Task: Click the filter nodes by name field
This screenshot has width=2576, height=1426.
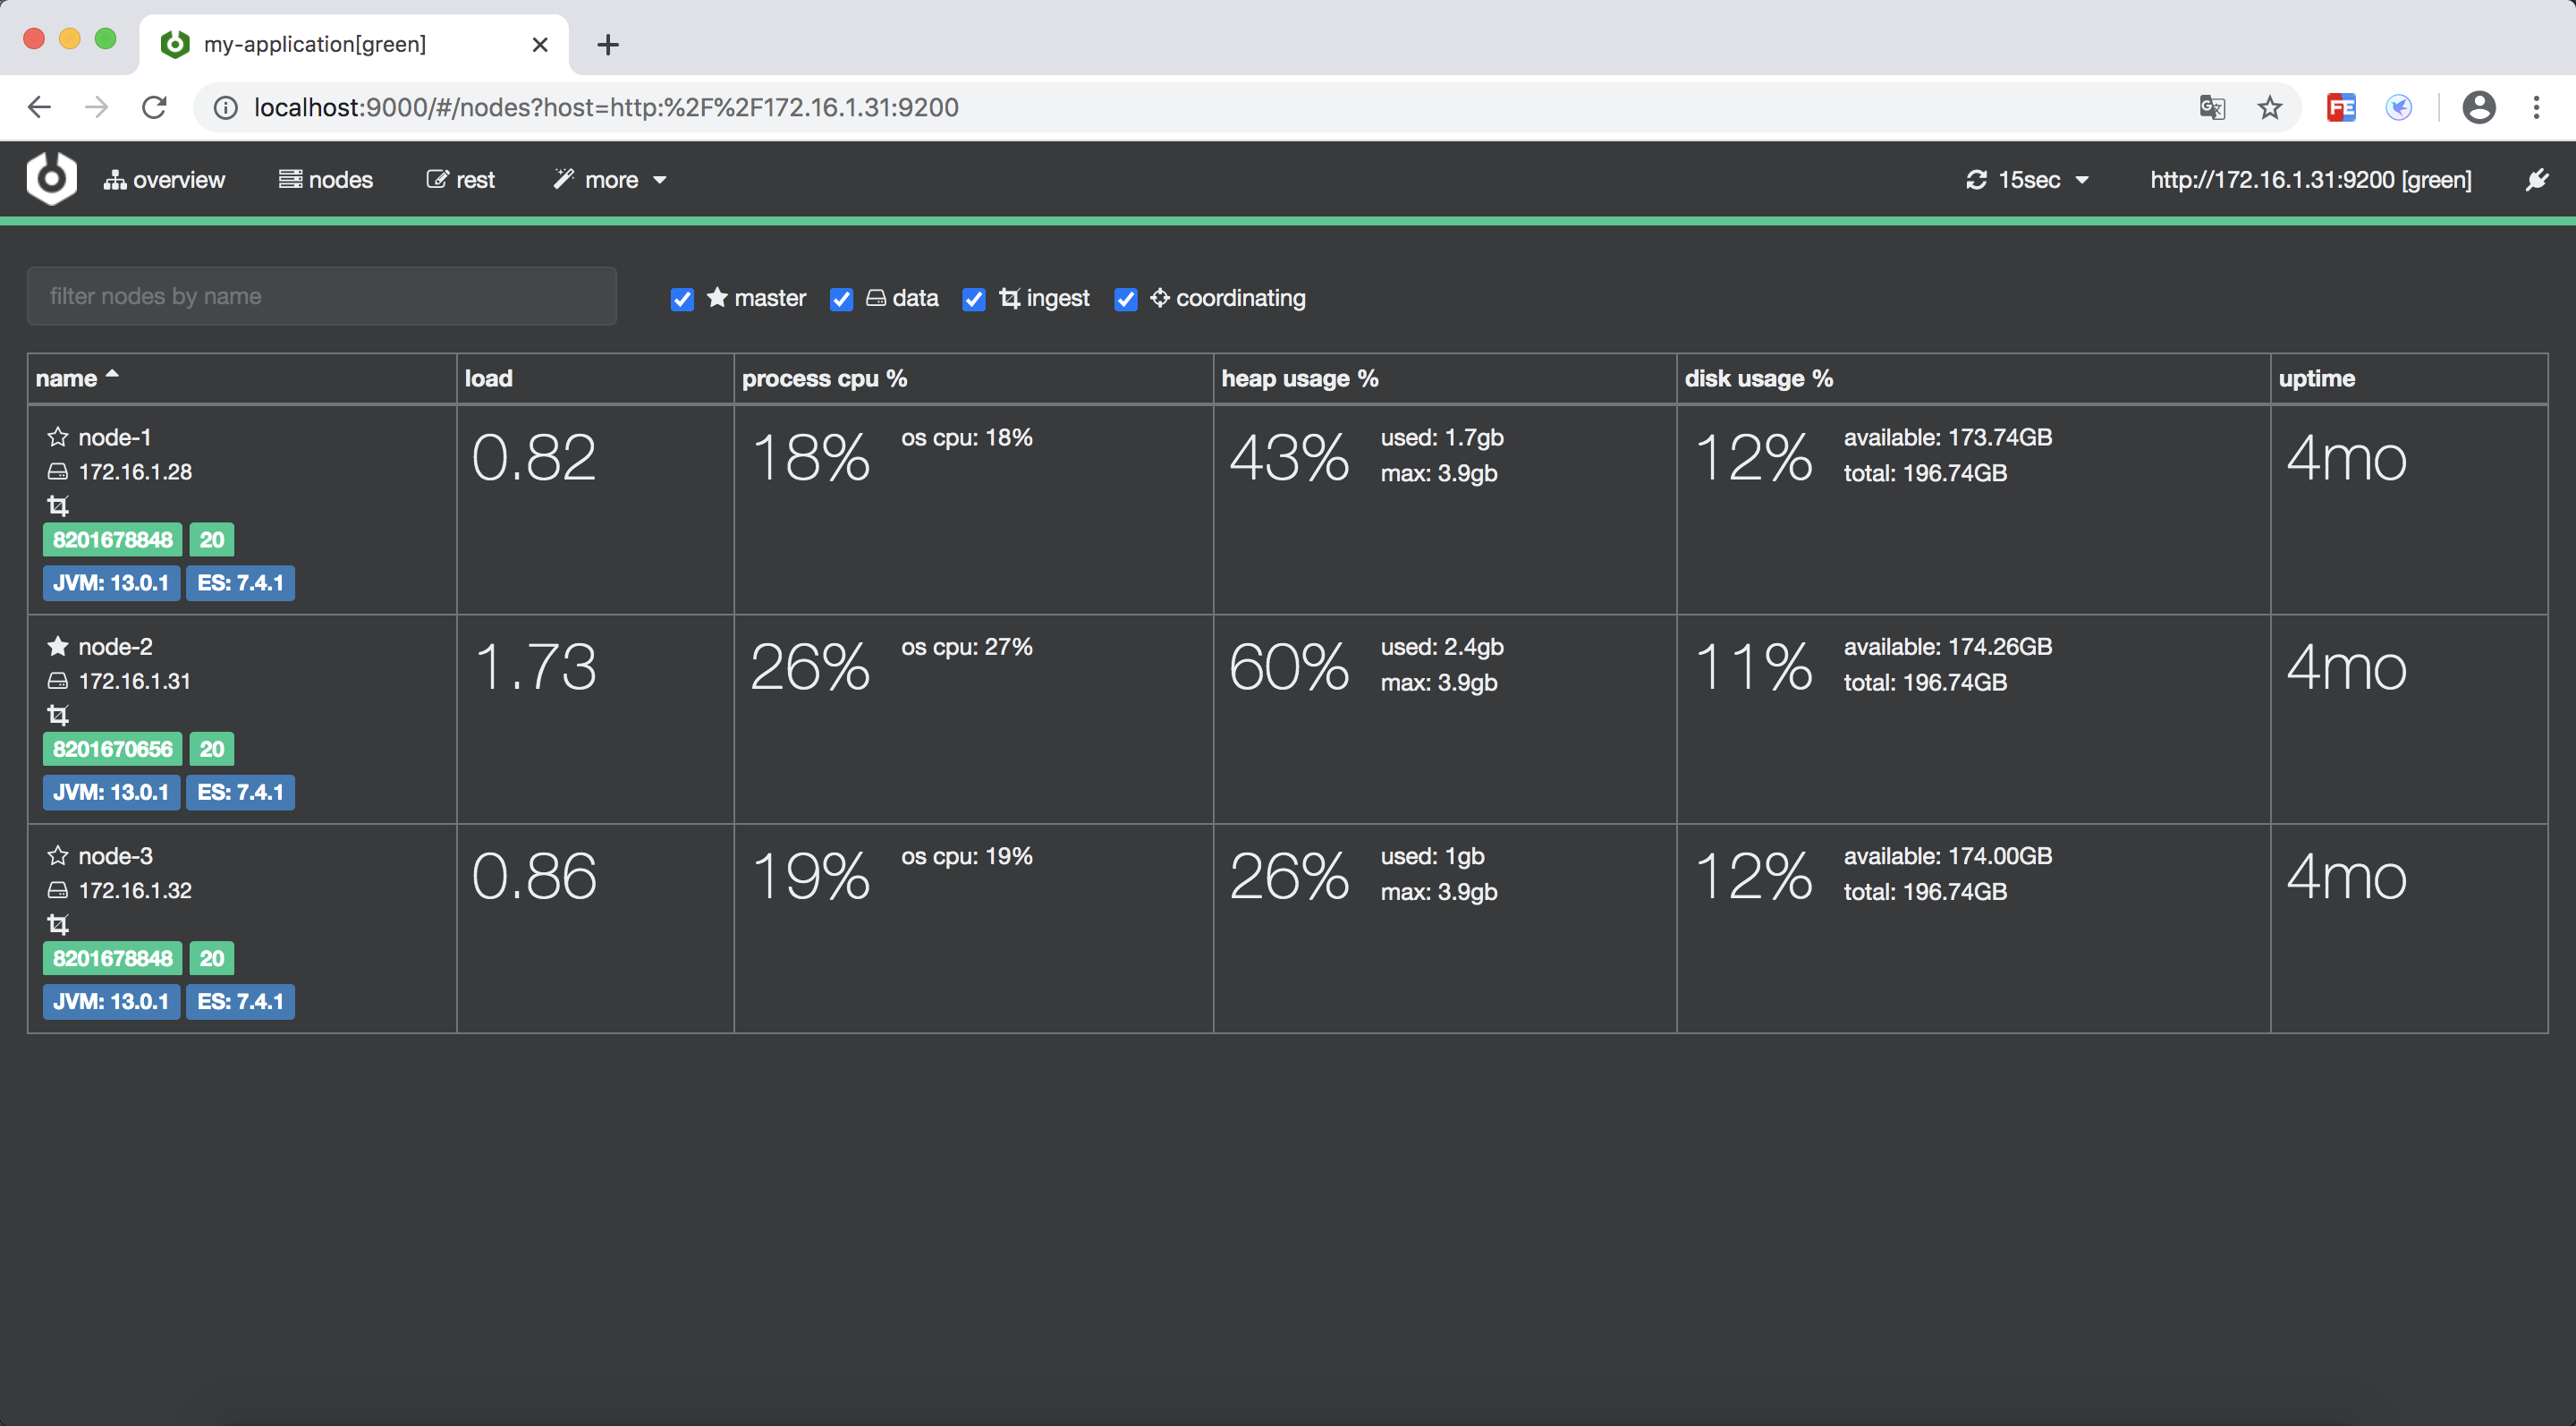Action: 321,296
